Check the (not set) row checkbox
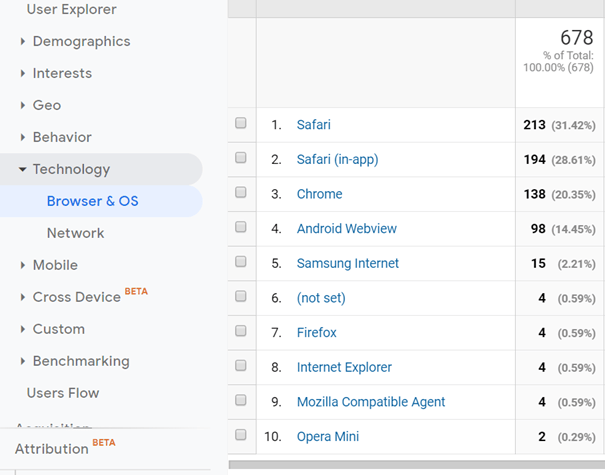This screenshot has width=605, height=475. click(241, 296)
